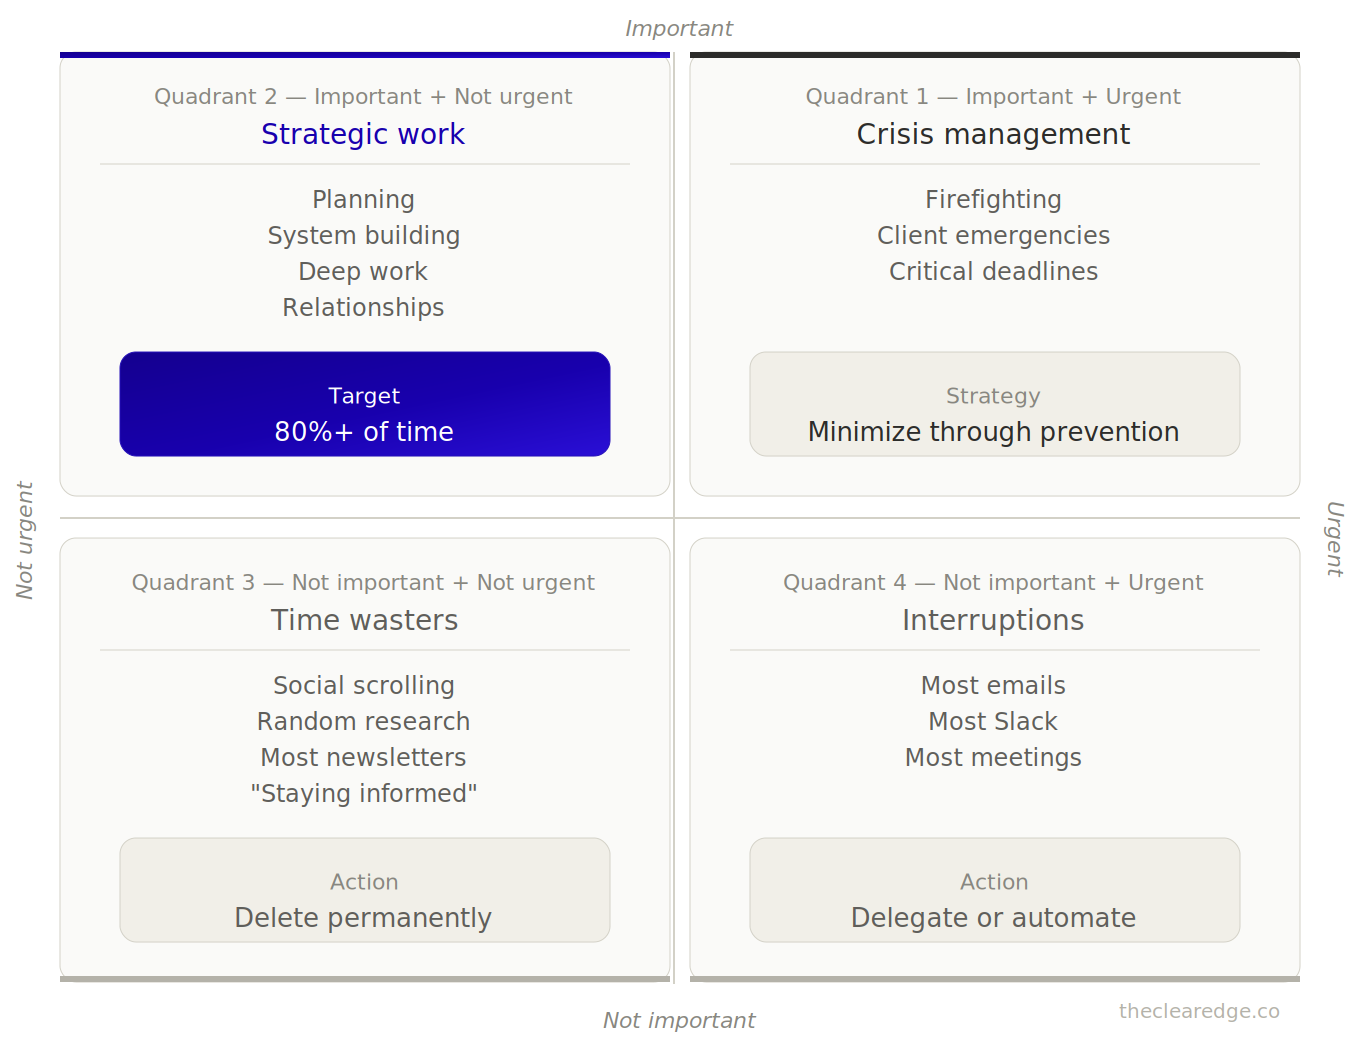Click the Most Slack item
Screen dimensions: 1360x1040
[x=993, y=722]
